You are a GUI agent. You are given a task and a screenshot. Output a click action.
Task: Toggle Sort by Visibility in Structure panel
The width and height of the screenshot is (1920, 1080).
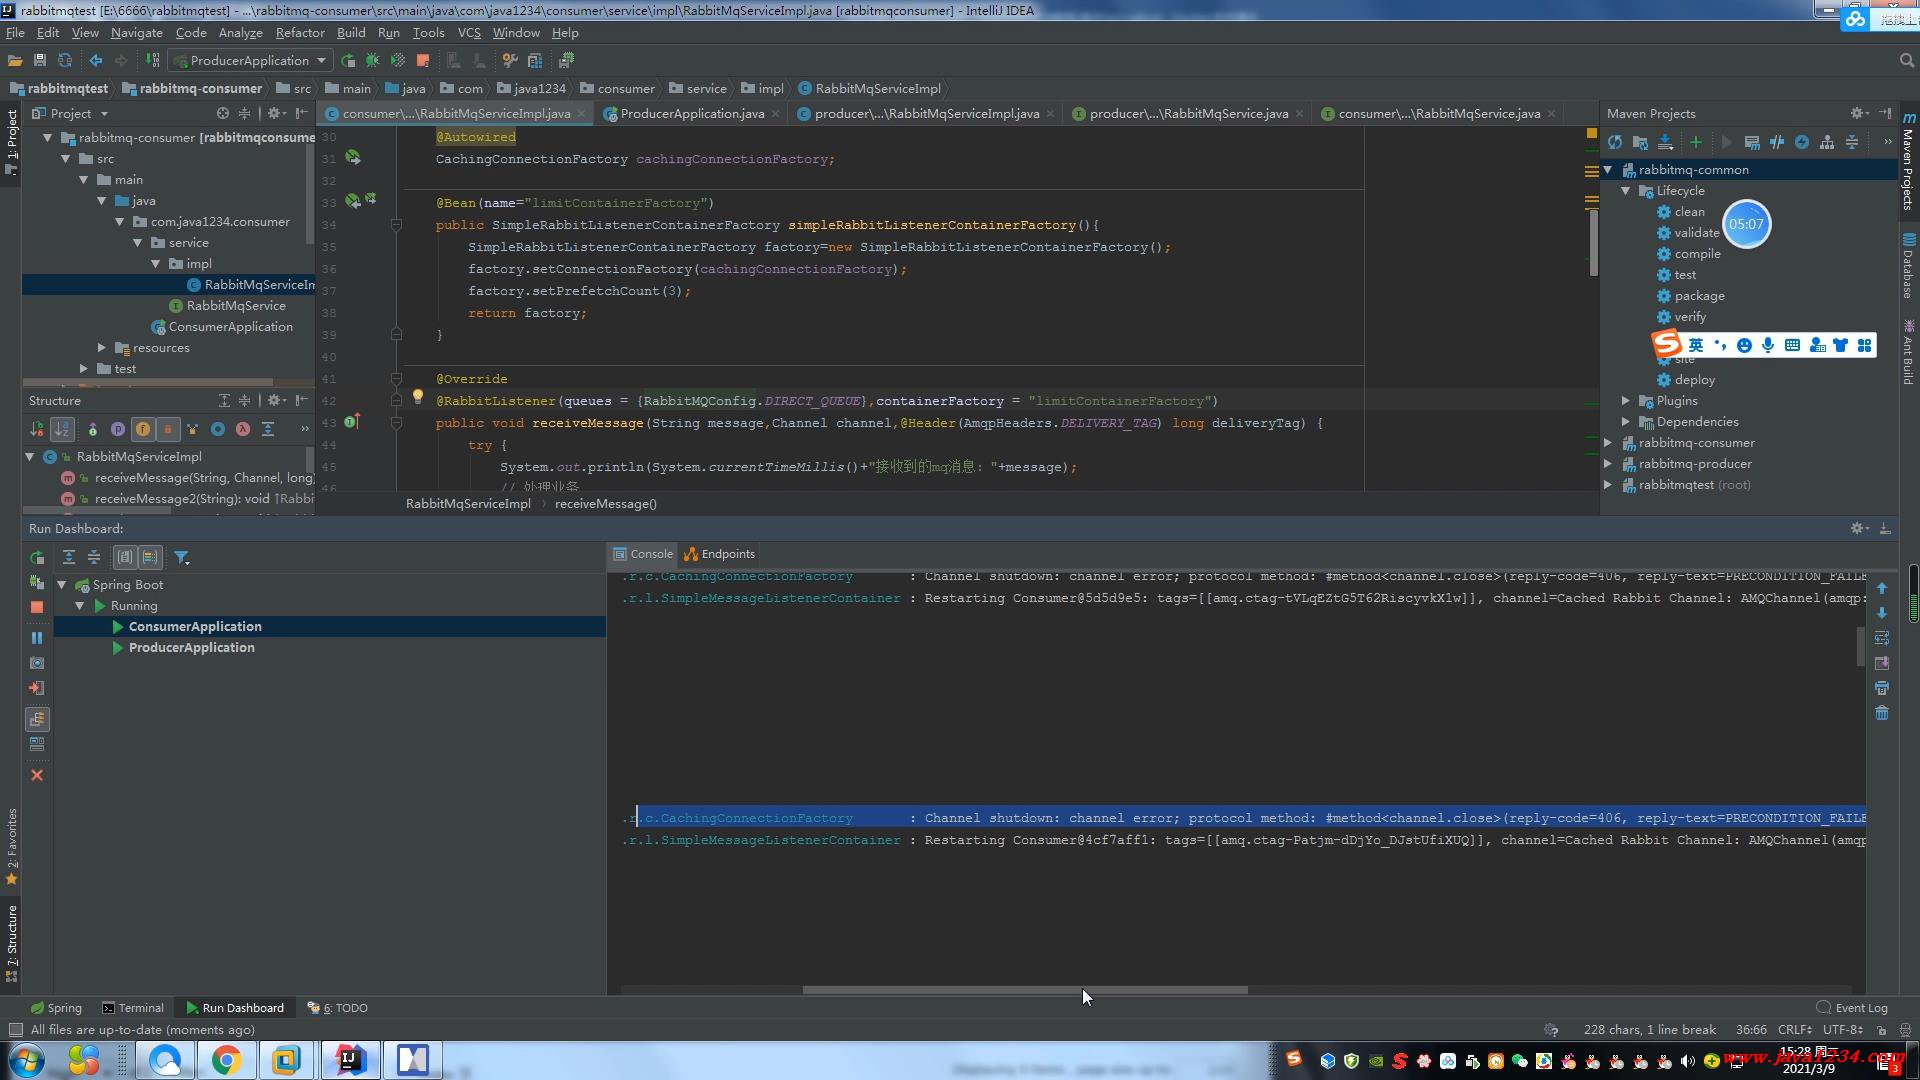tap(37, 429)
